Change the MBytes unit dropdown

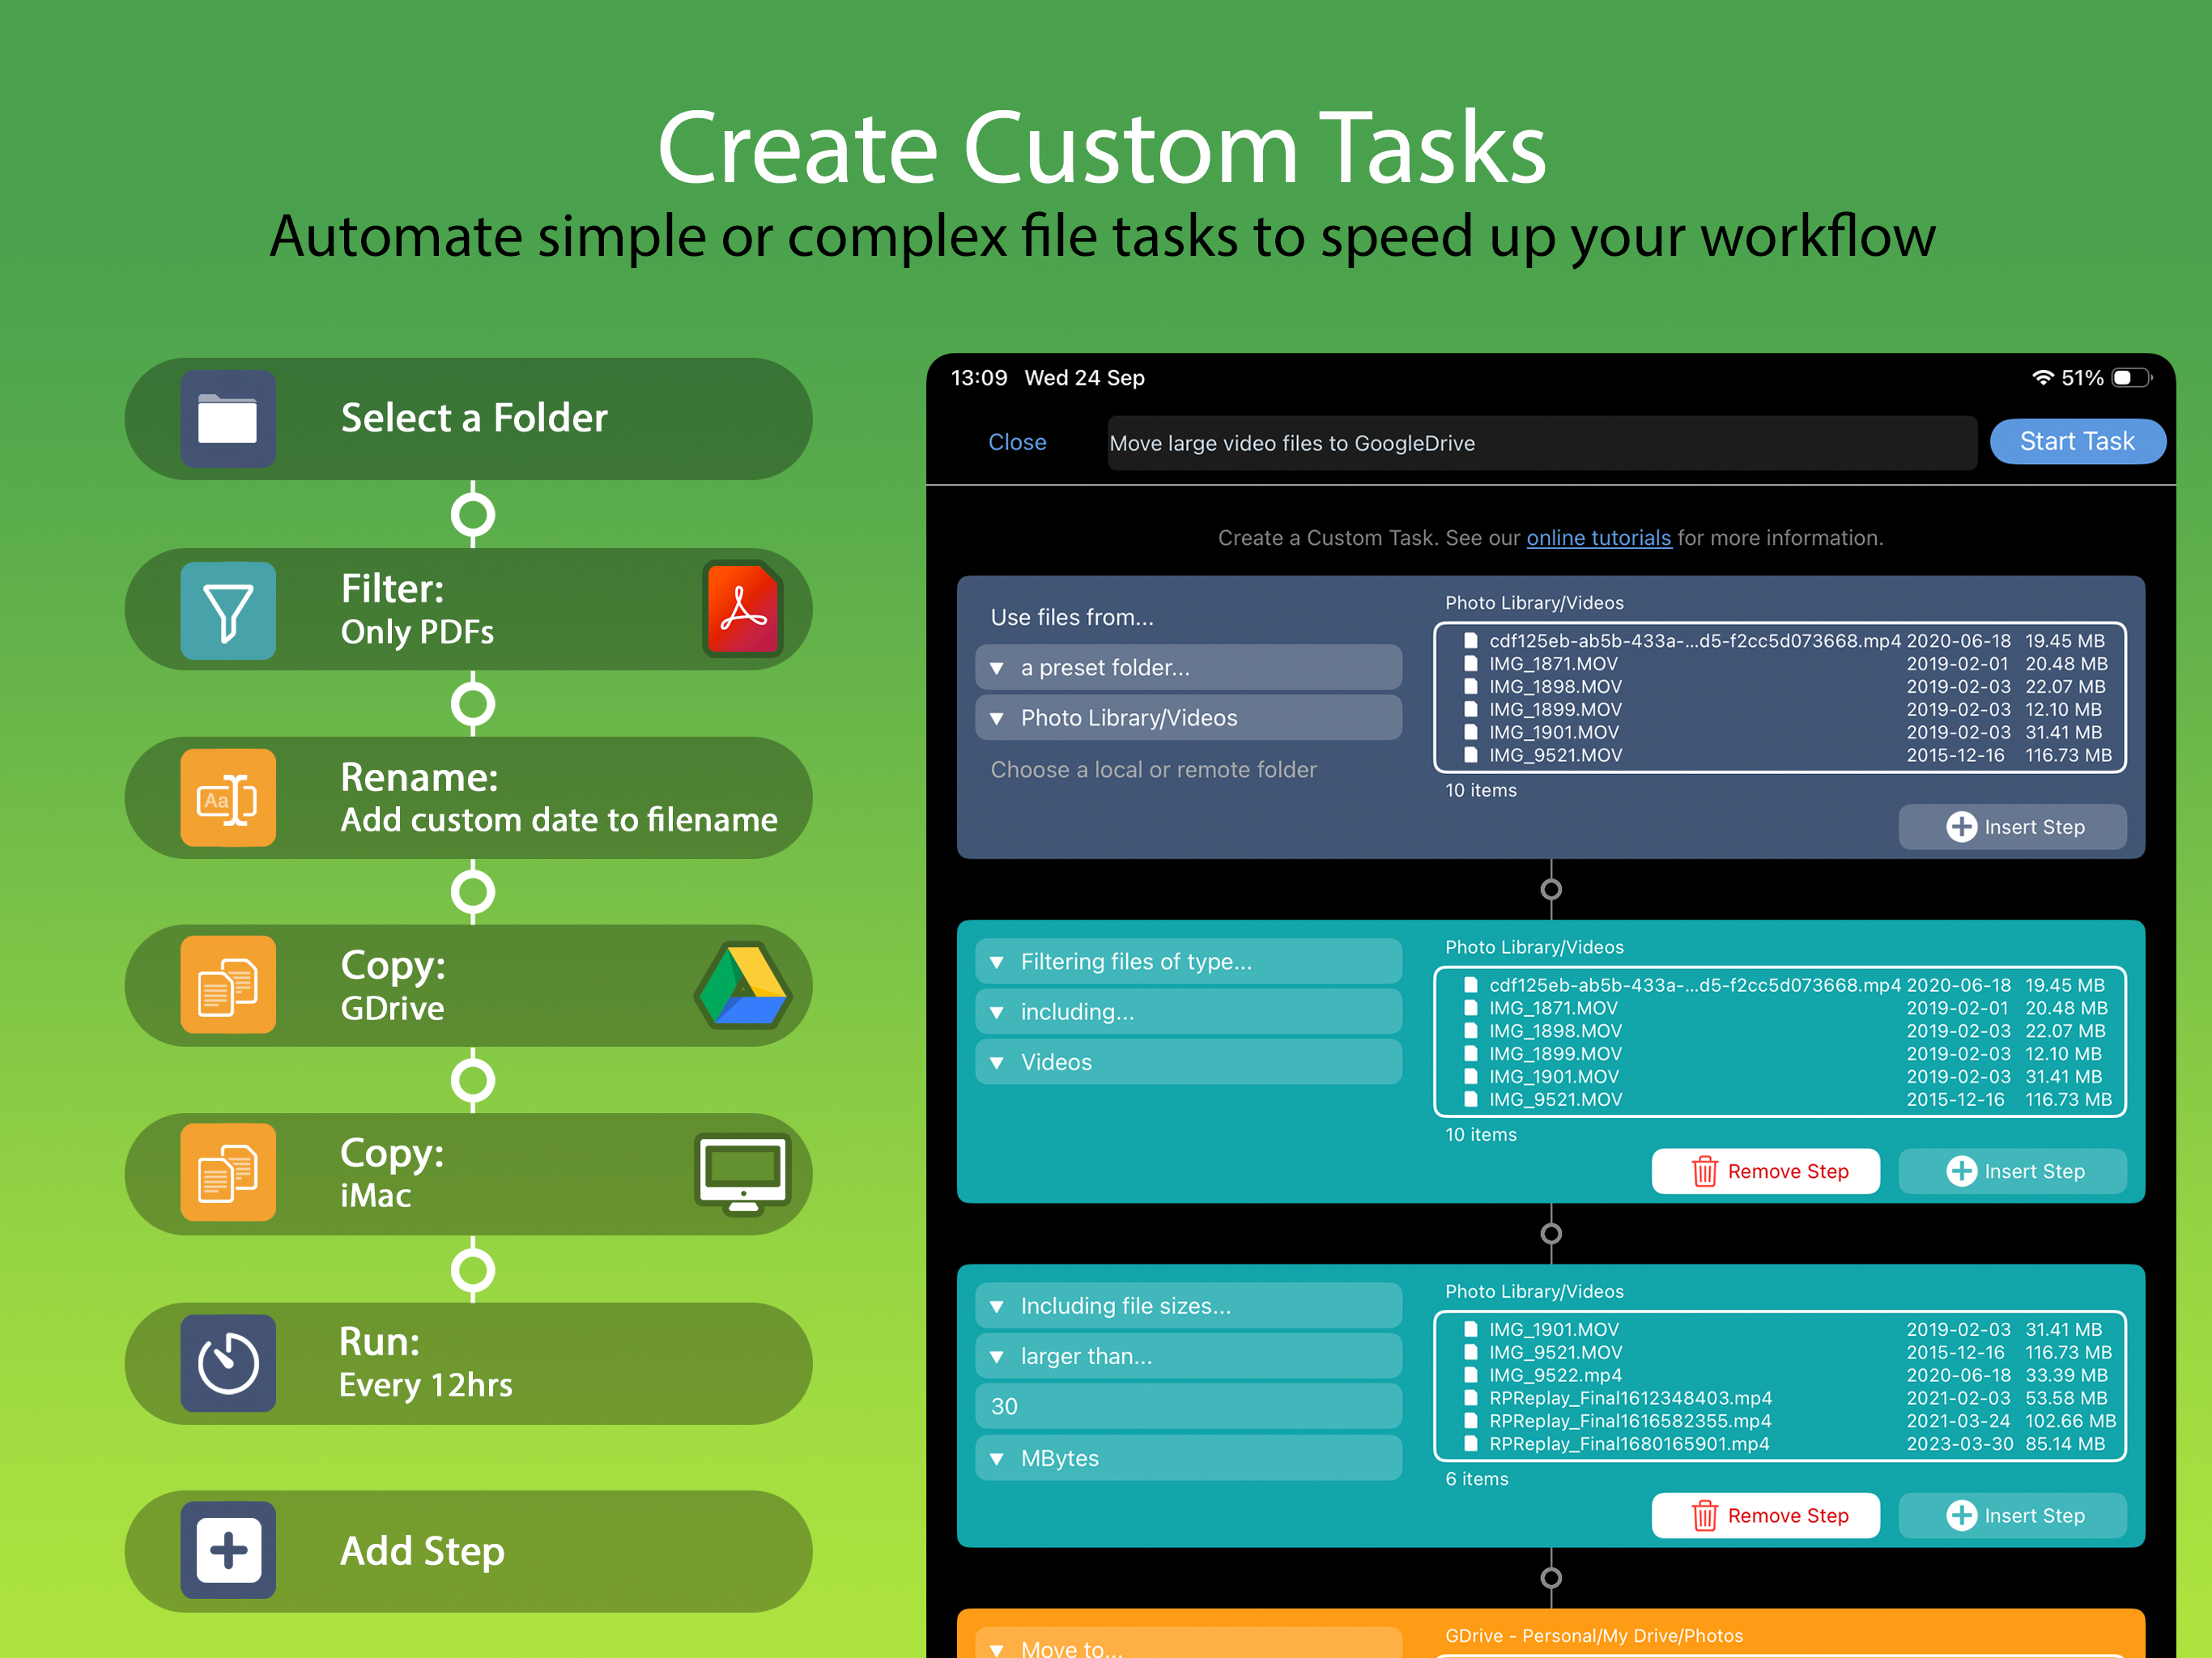1188,1458
